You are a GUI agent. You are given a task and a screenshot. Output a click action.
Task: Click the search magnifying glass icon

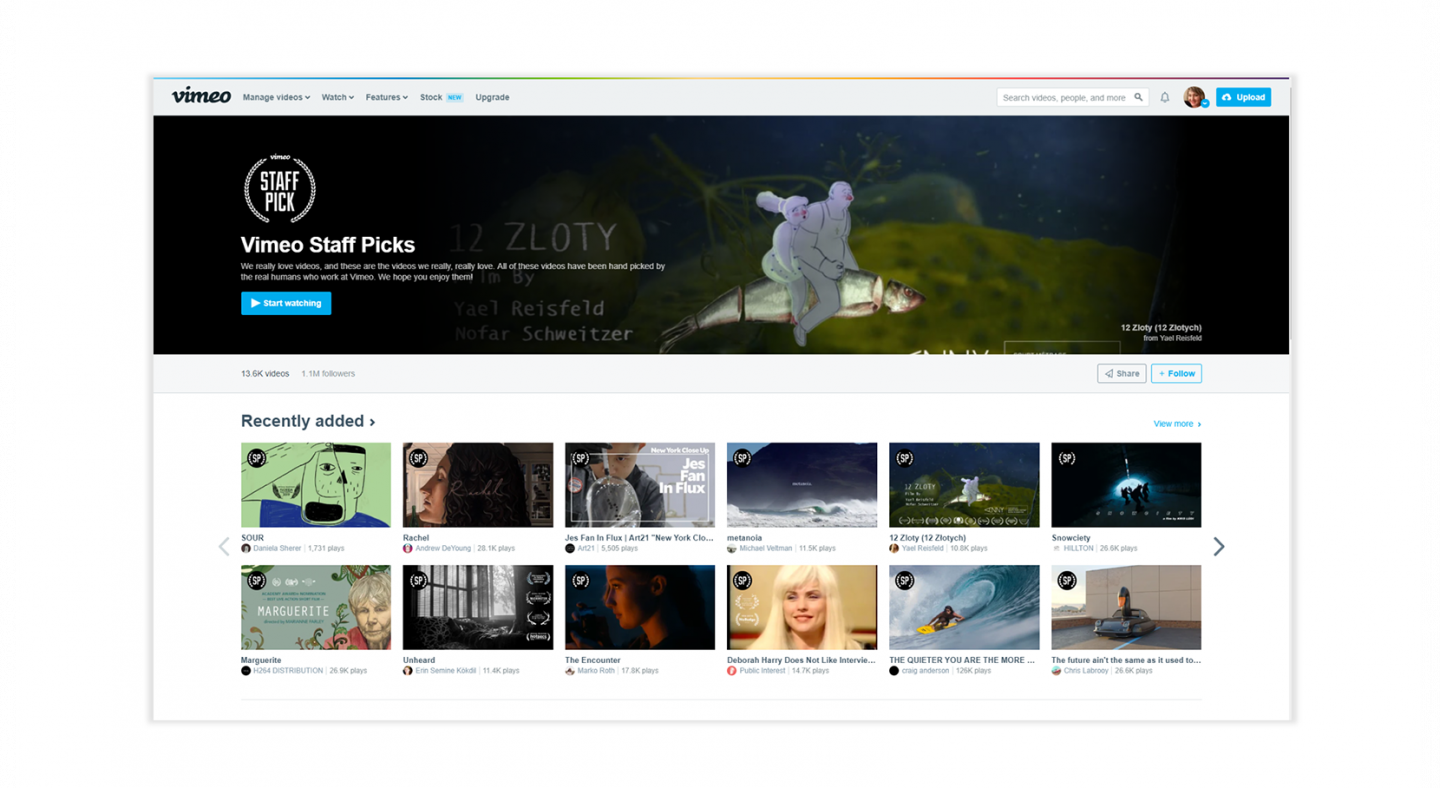(1139, 97)
